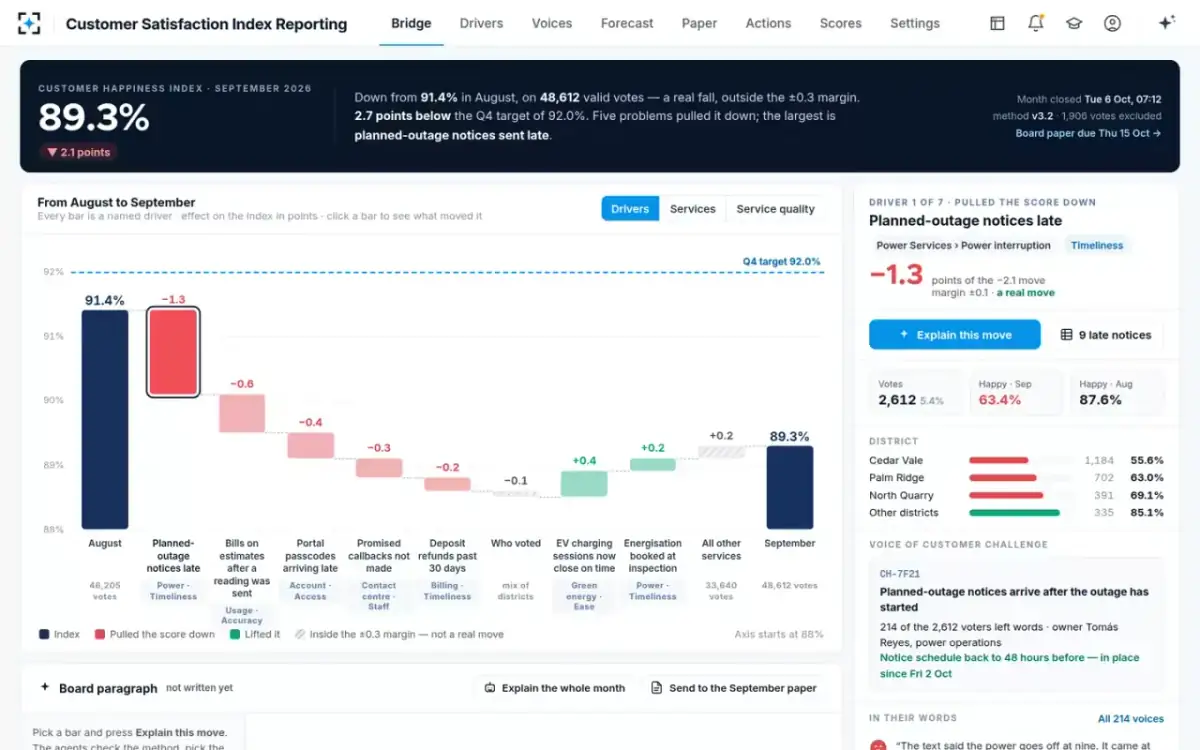The image size is (1200, 750).
Task: Click the Notice schedule back to 48 hours text
Action: click(1009, 666)
